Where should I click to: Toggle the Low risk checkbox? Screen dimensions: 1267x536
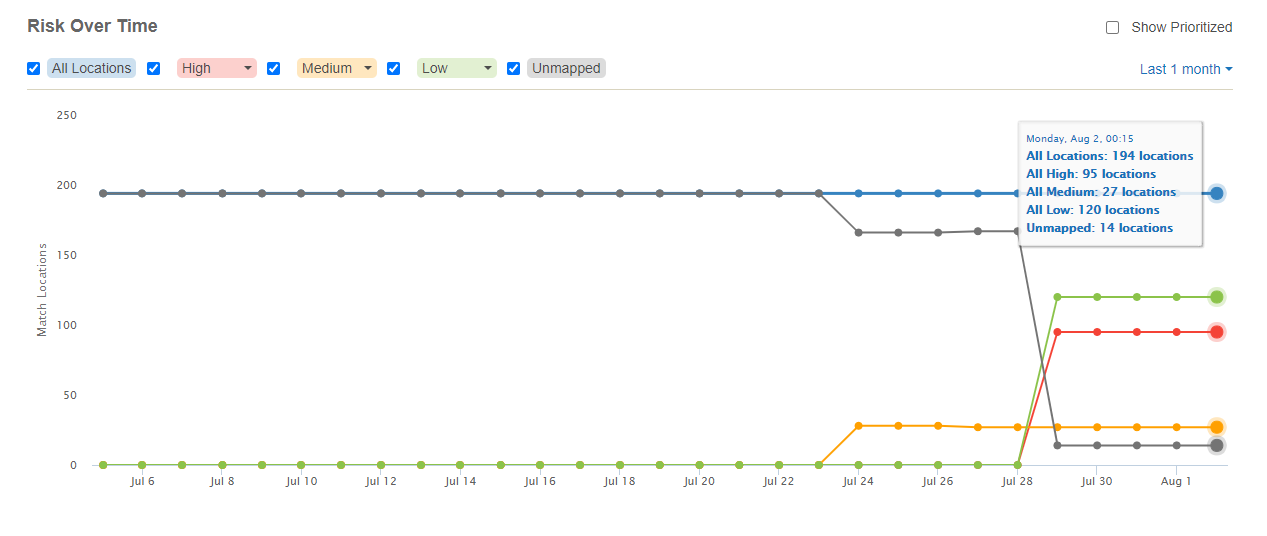coord(394,69)
